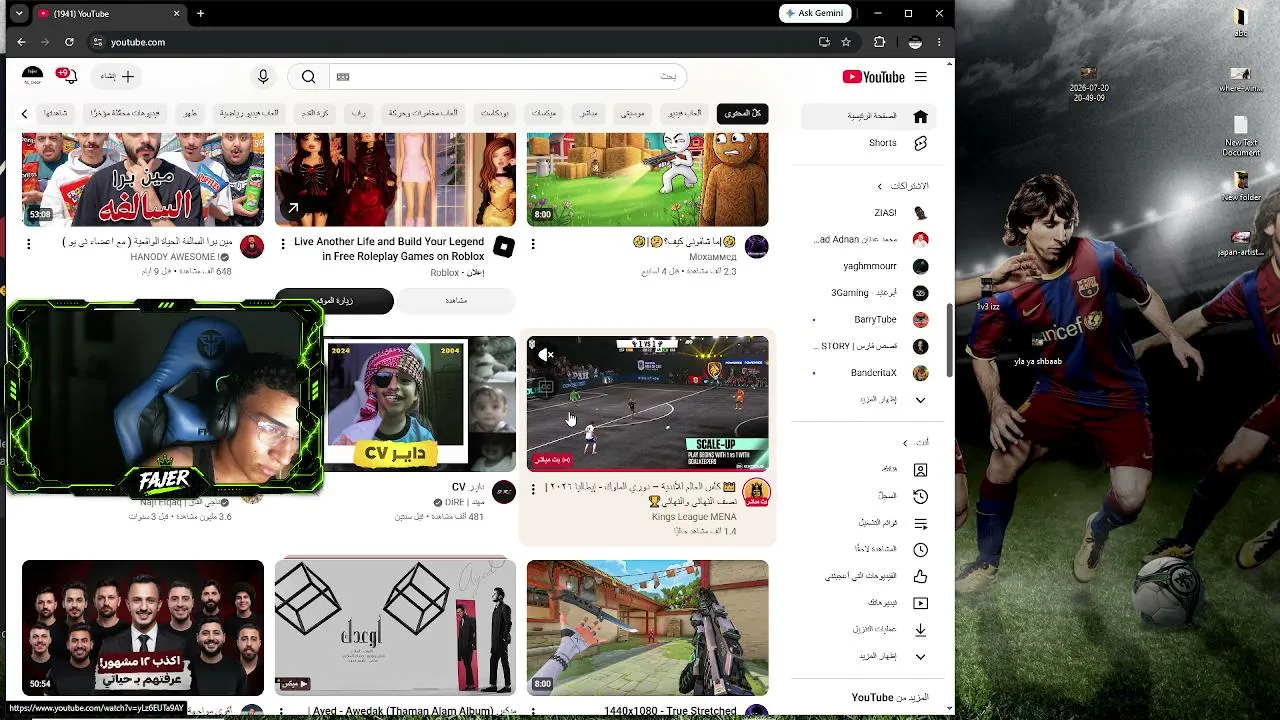Open the Chrome tab search dropdown

19,14
